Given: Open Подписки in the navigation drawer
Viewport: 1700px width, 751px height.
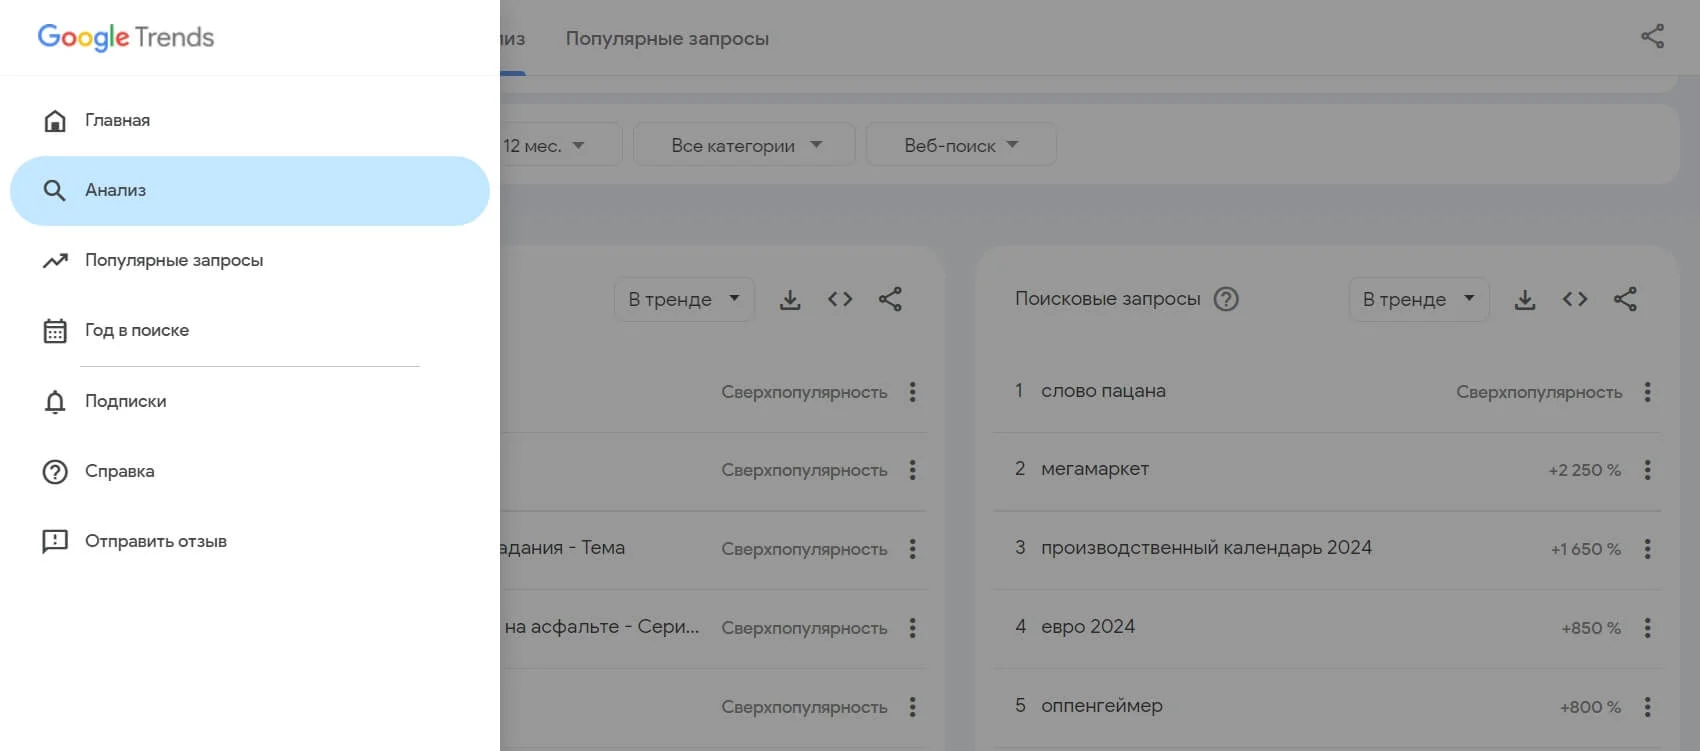Looking at the screenshot, I should coord(125,401).
